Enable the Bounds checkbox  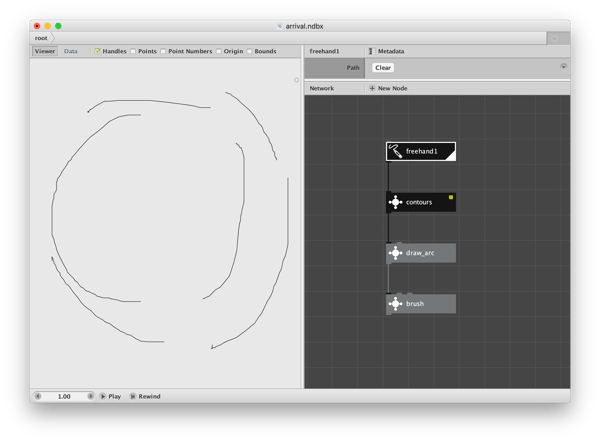coord(249,51)
